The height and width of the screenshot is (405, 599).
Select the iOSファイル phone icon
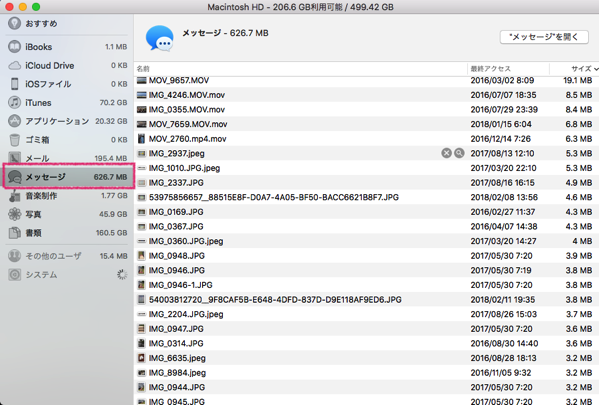point(15,84)
